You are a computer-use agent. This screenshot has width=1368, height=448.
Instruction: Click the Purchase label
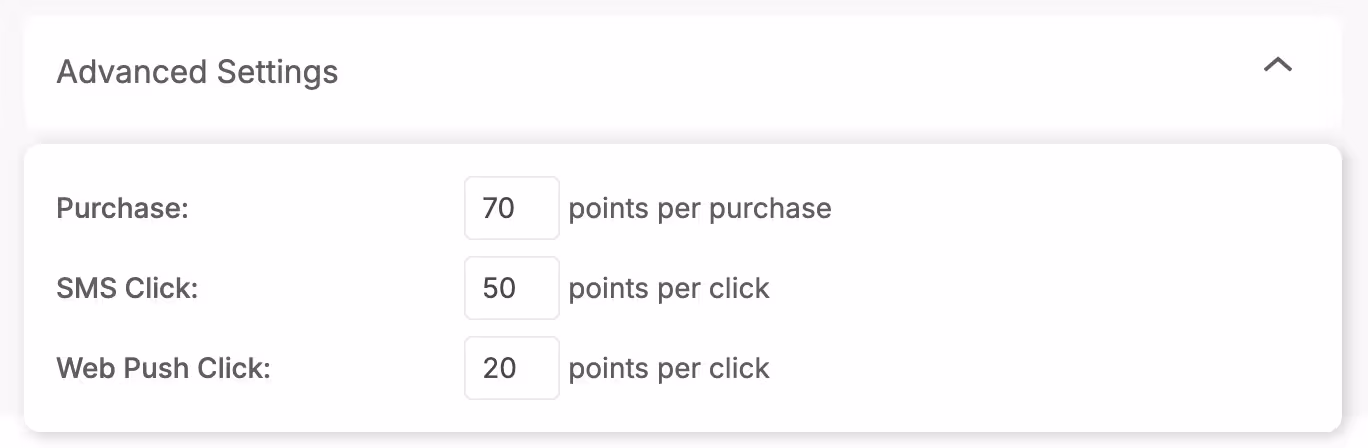[x=123, y=208]
